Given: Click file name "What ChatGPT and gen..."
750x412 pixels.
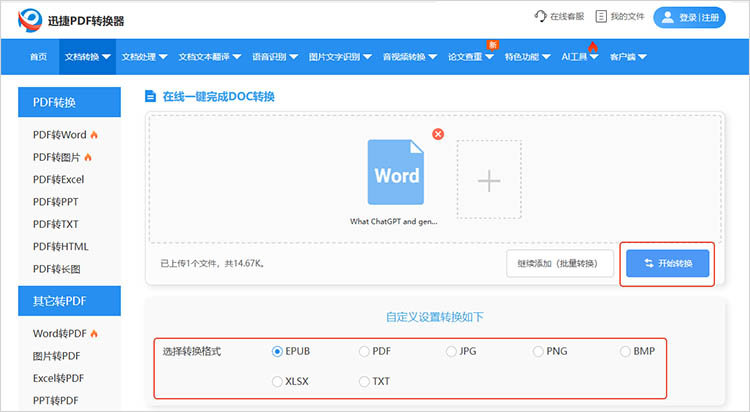Looking at the screenshot, I should [x=394, y=222].
